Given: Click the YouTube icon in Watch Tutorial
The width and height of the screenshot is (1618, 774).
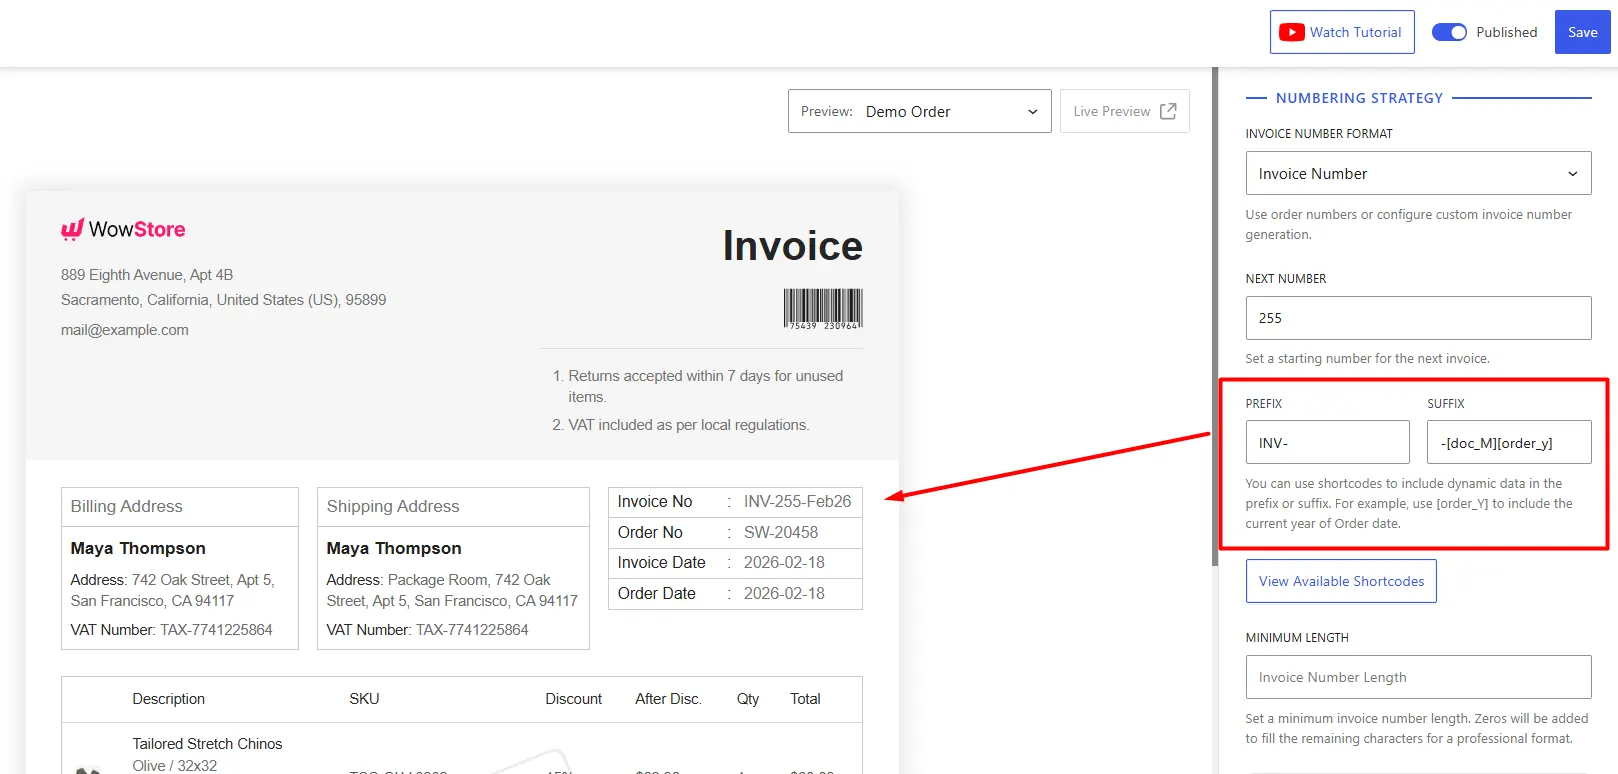Looking at the screenshot, I should click(1292, 32).
